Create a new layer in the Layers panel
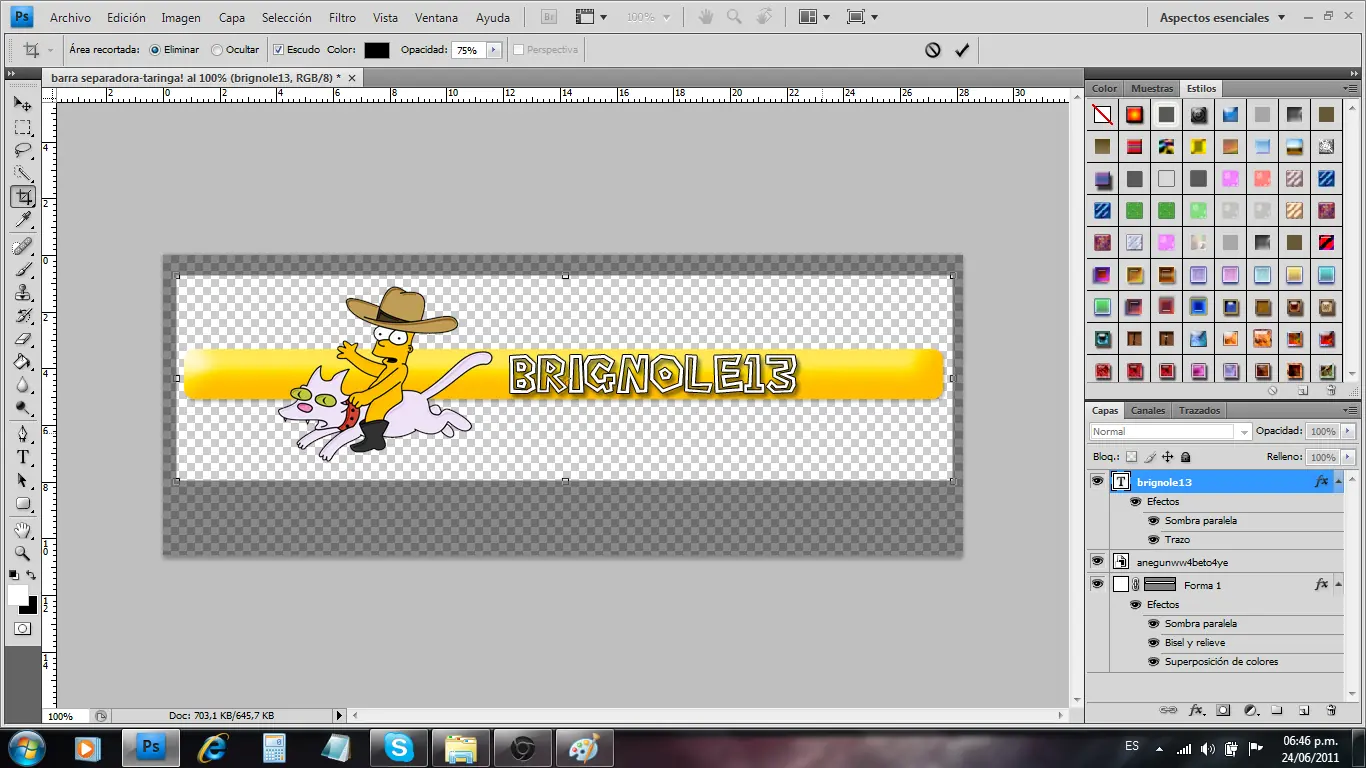 click(x=1304, y=710)
